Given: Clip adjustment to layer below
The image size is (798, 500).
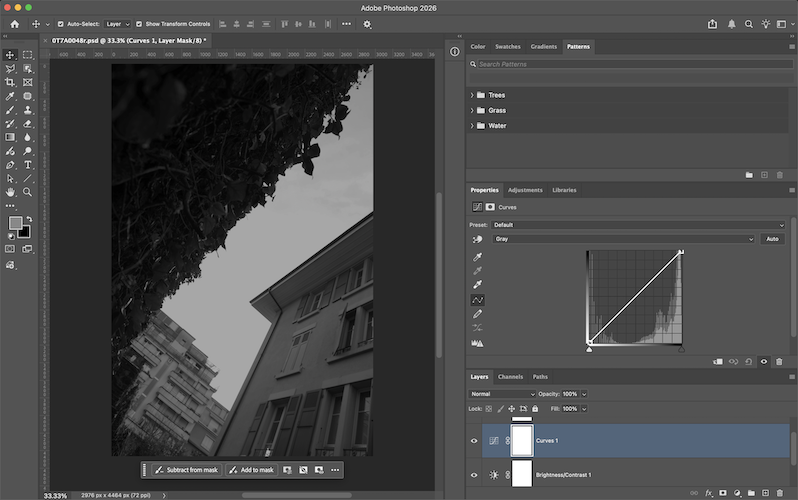Looking at the screenshot, I should click(718, 362).
